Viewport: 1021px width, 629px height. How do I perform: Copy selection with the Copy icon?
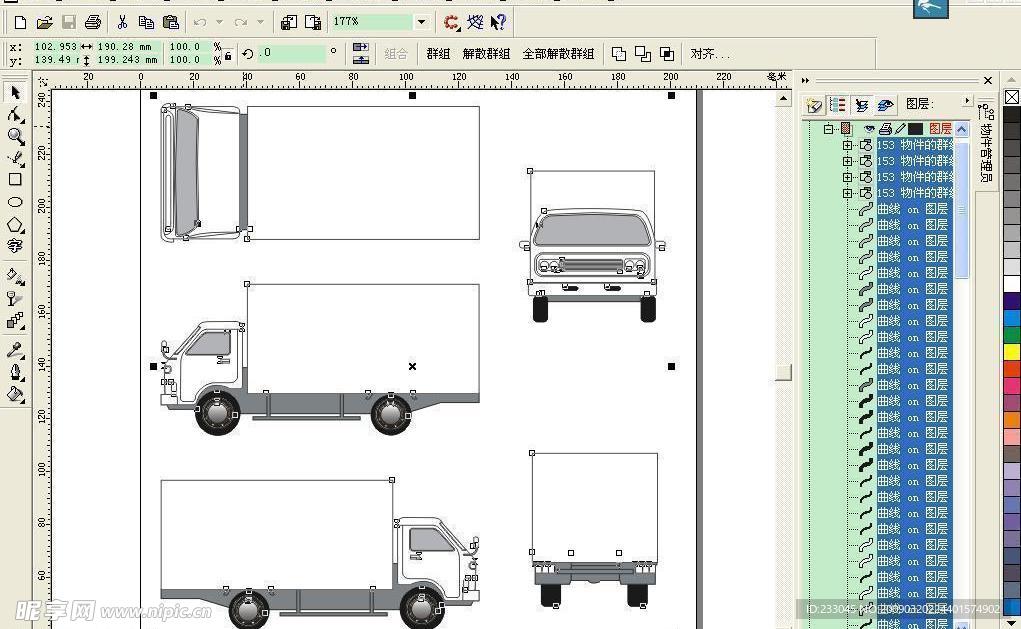point(146,23)
